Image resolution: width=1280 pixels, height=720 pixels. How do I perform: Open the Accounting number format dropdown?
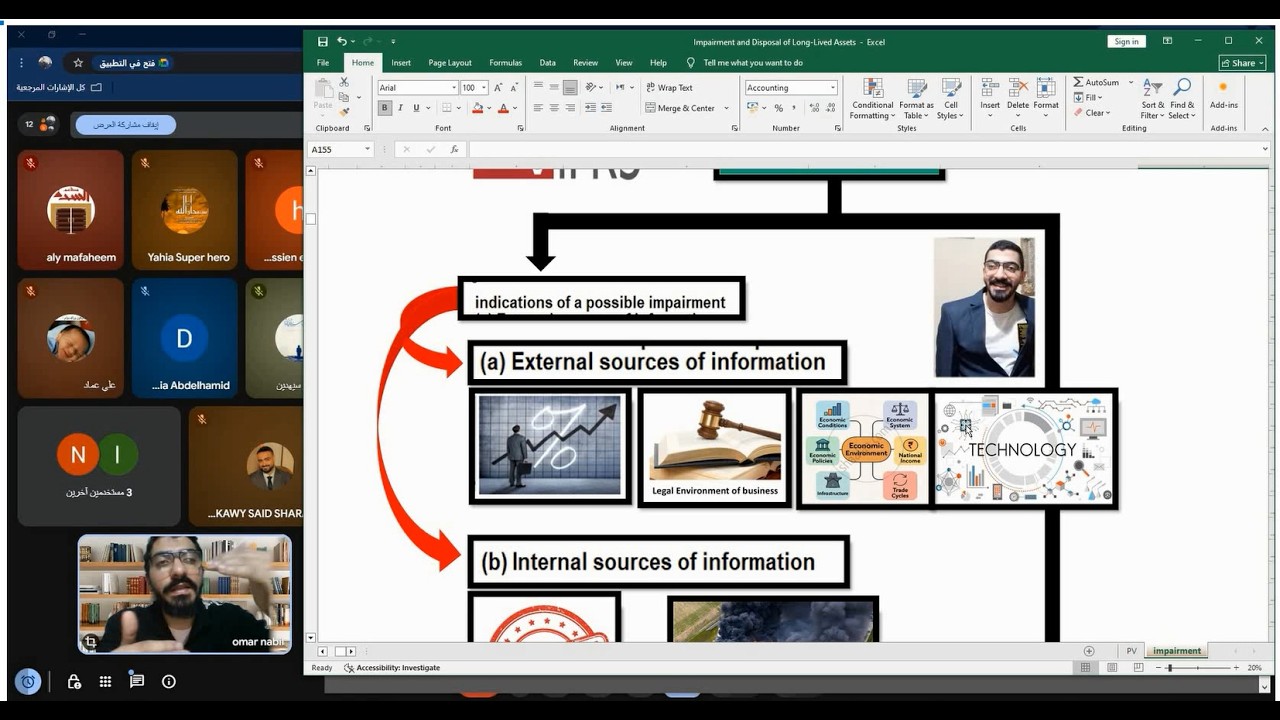tap(832, 88)
